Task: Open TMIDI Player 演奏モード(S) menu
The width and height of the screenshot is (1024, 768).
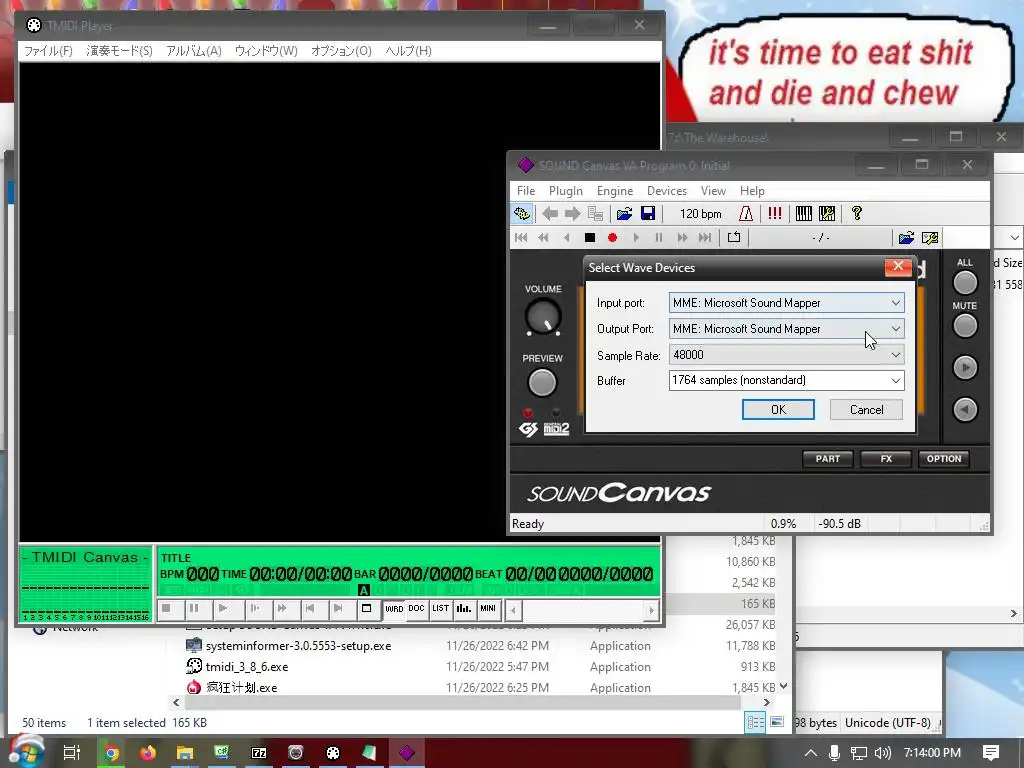Action: [x=120, y=51]
